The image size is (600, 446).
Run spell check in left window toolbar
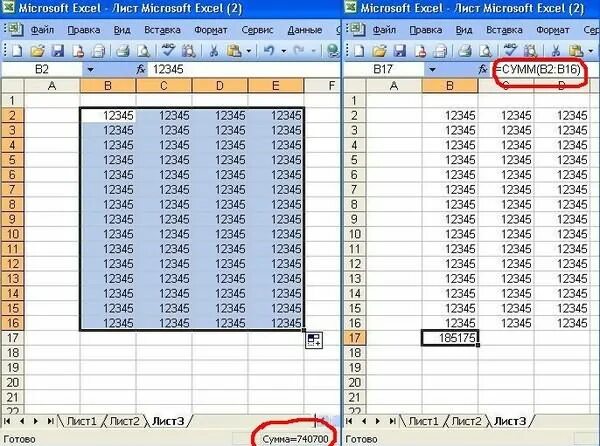pos(168,50)
